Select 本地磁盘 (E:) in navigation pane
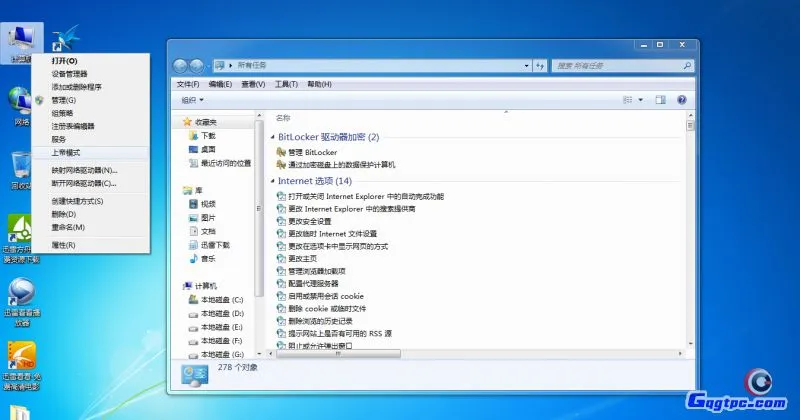The width and height of the screenshot is (800, 420). (216, 328)
